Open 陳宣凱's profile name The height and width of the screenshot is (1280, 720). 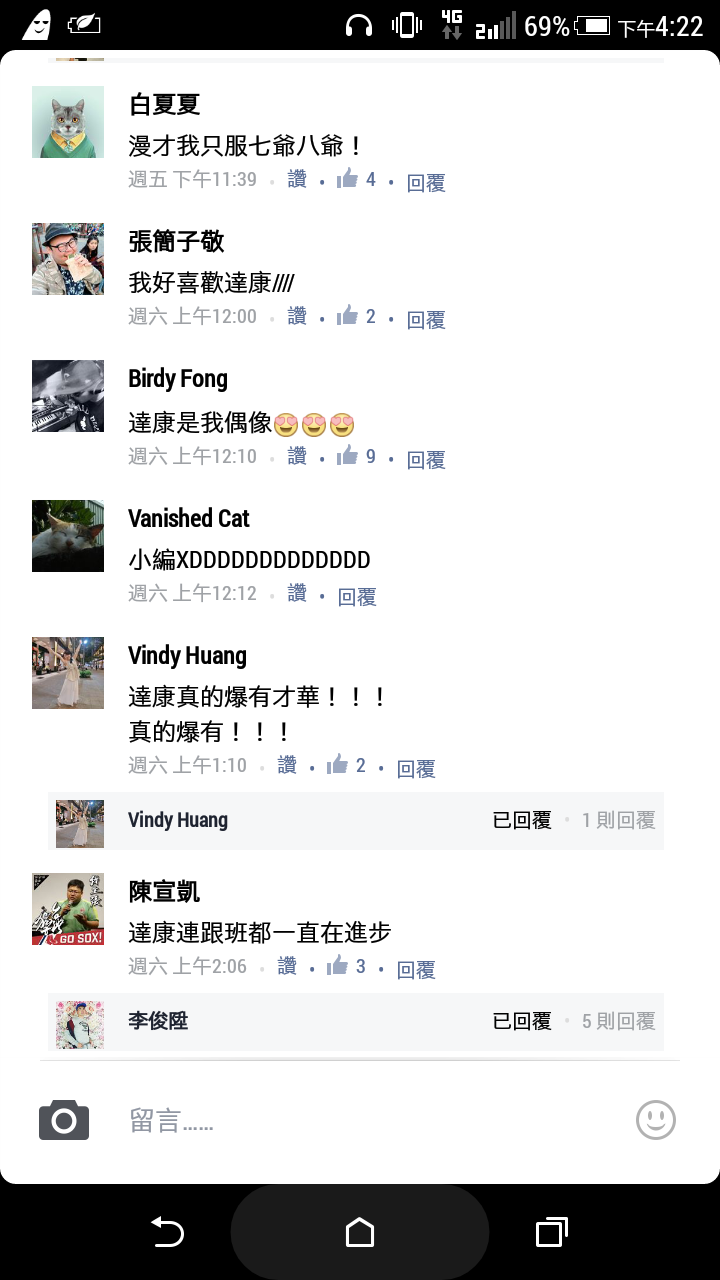click(x=164, y=891)
